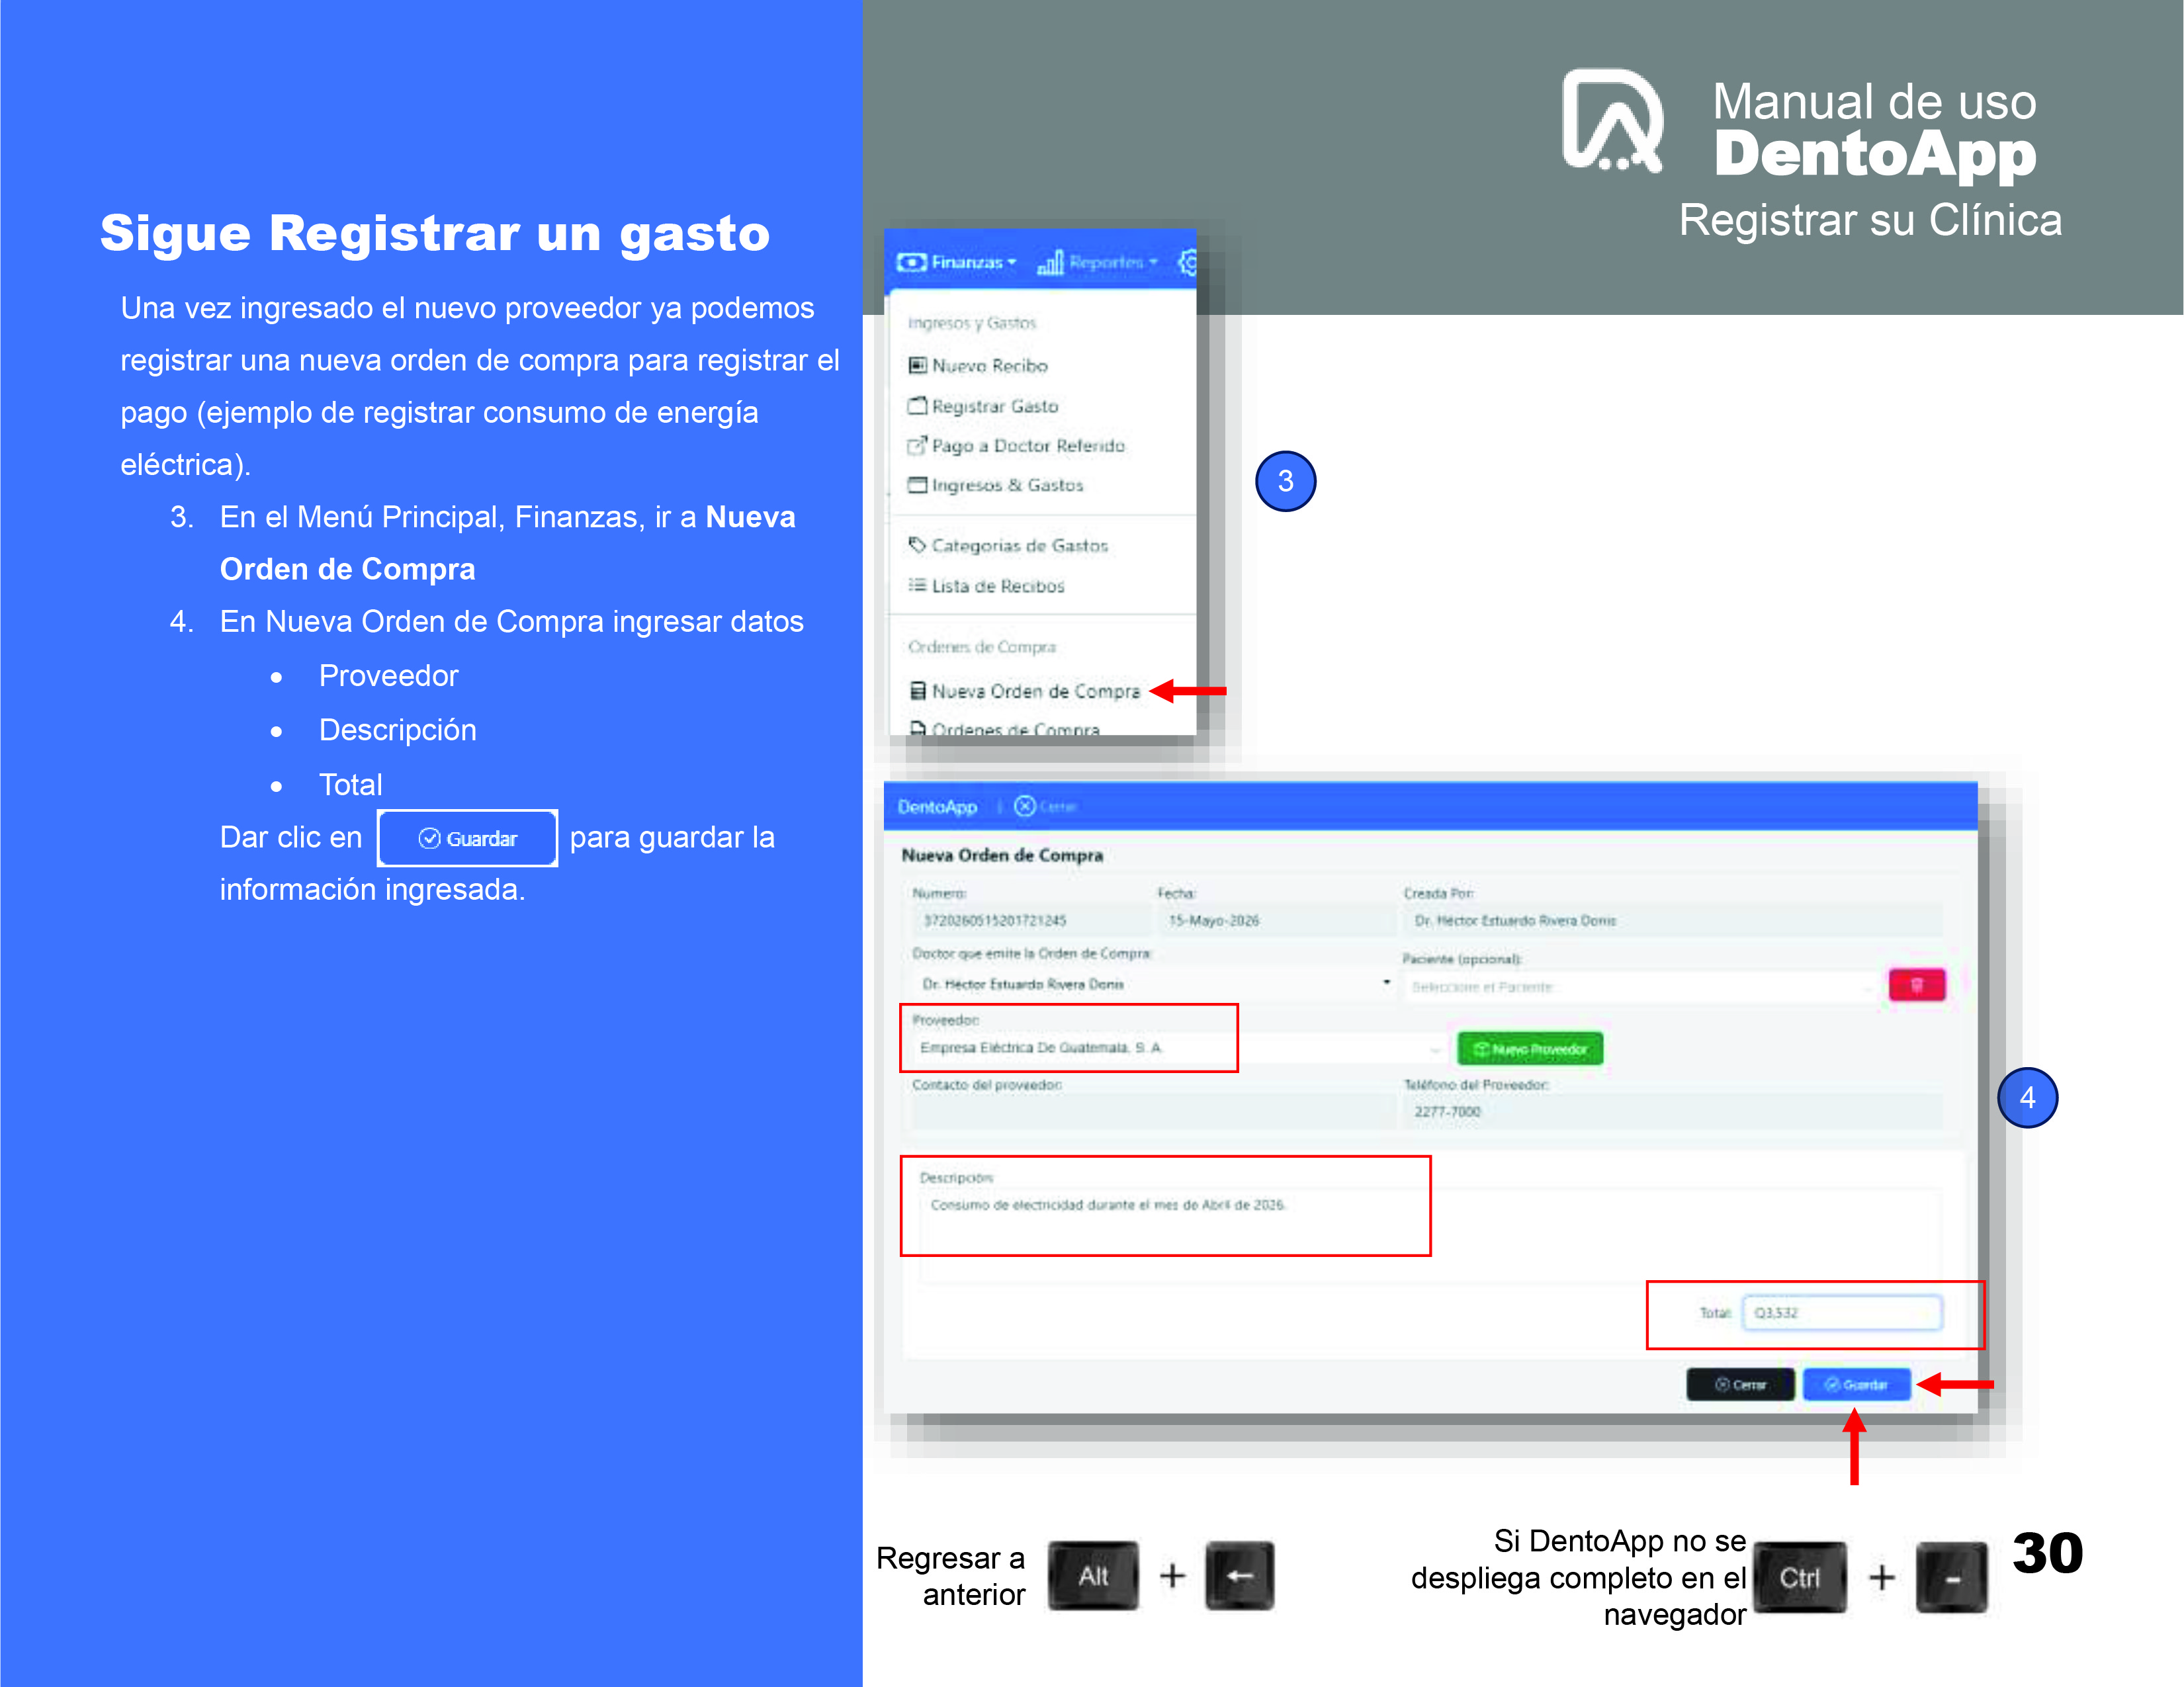
Task: Click the DentoApp brand in the blue form header
Action: 937,807
